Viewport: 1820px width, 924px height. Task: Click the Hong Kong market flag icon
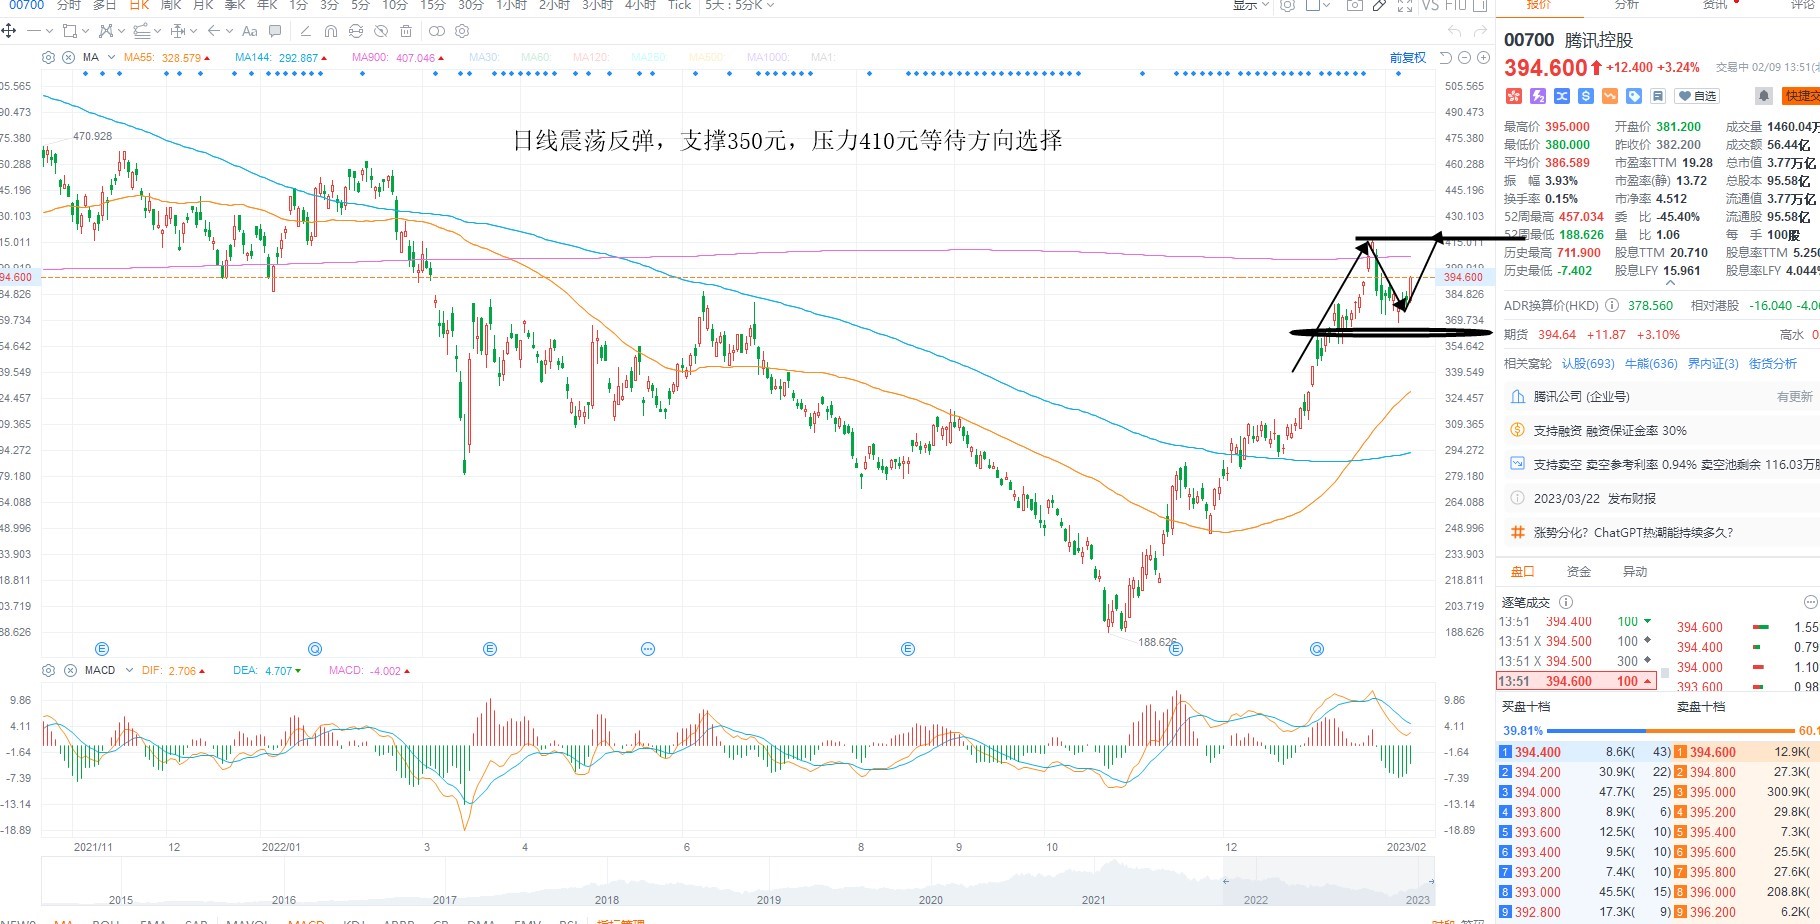[1513, 96]
